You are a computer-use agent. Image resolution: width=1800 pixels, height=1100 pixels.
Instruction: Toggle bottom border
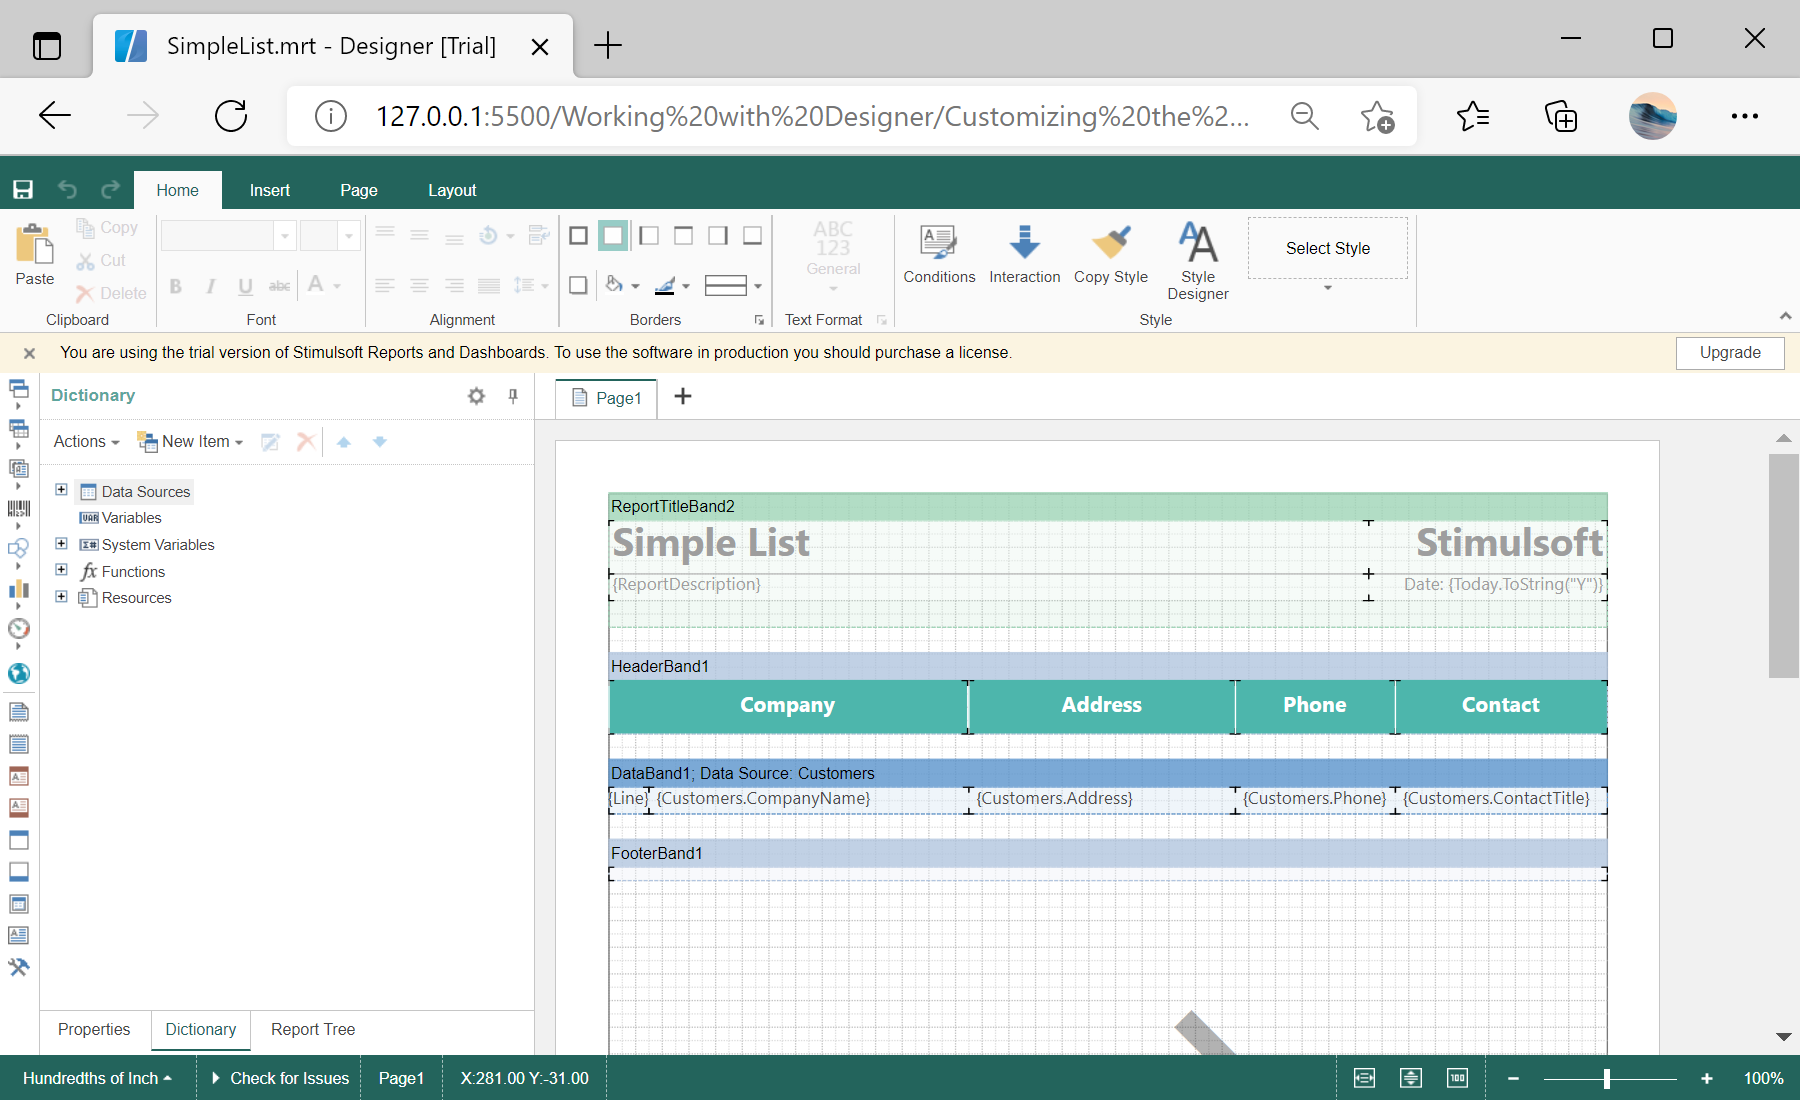click(x=753, y=236)
